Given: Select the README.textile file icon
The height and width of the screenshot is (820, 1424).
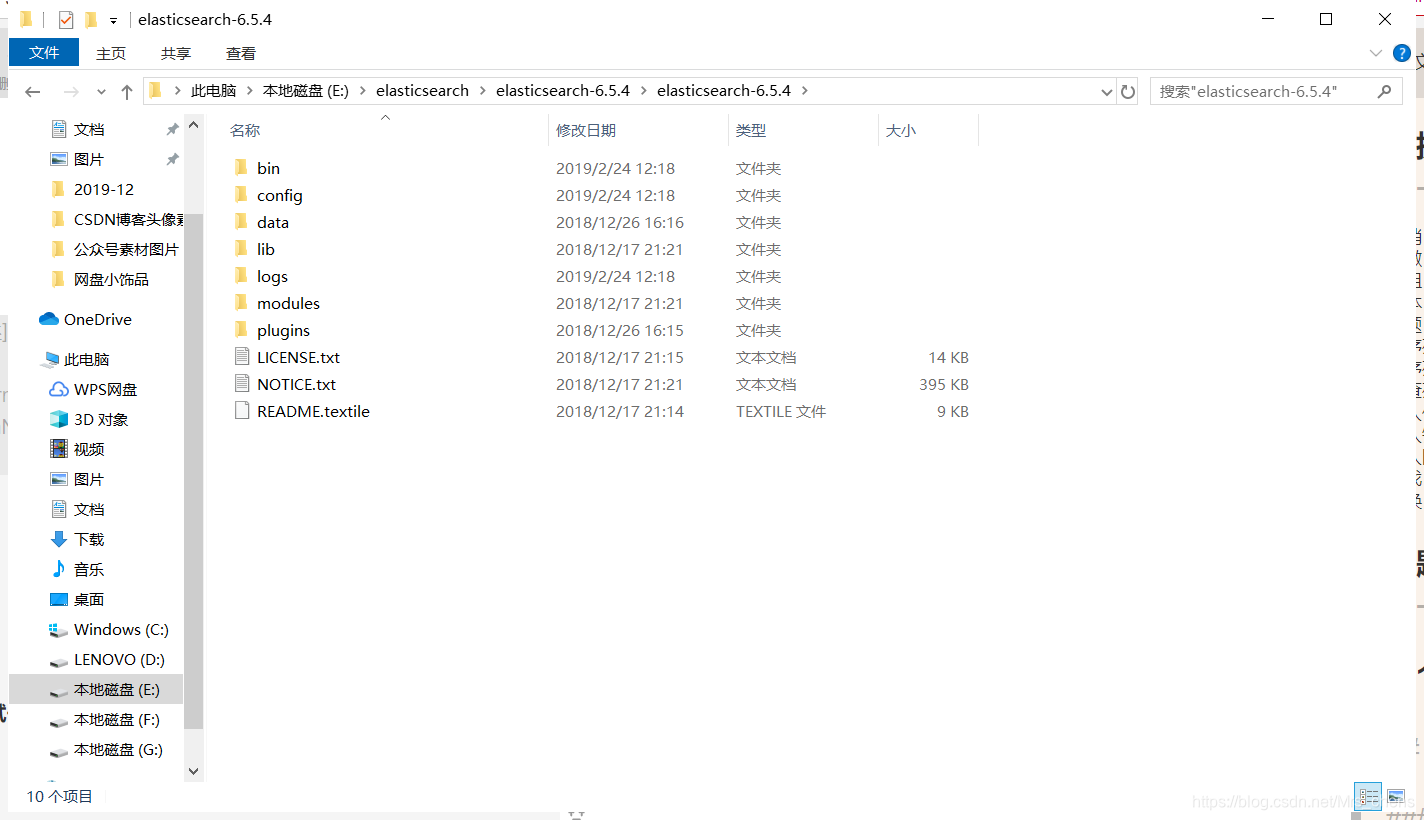Looking at the screenshot, I should click(241, 411).
